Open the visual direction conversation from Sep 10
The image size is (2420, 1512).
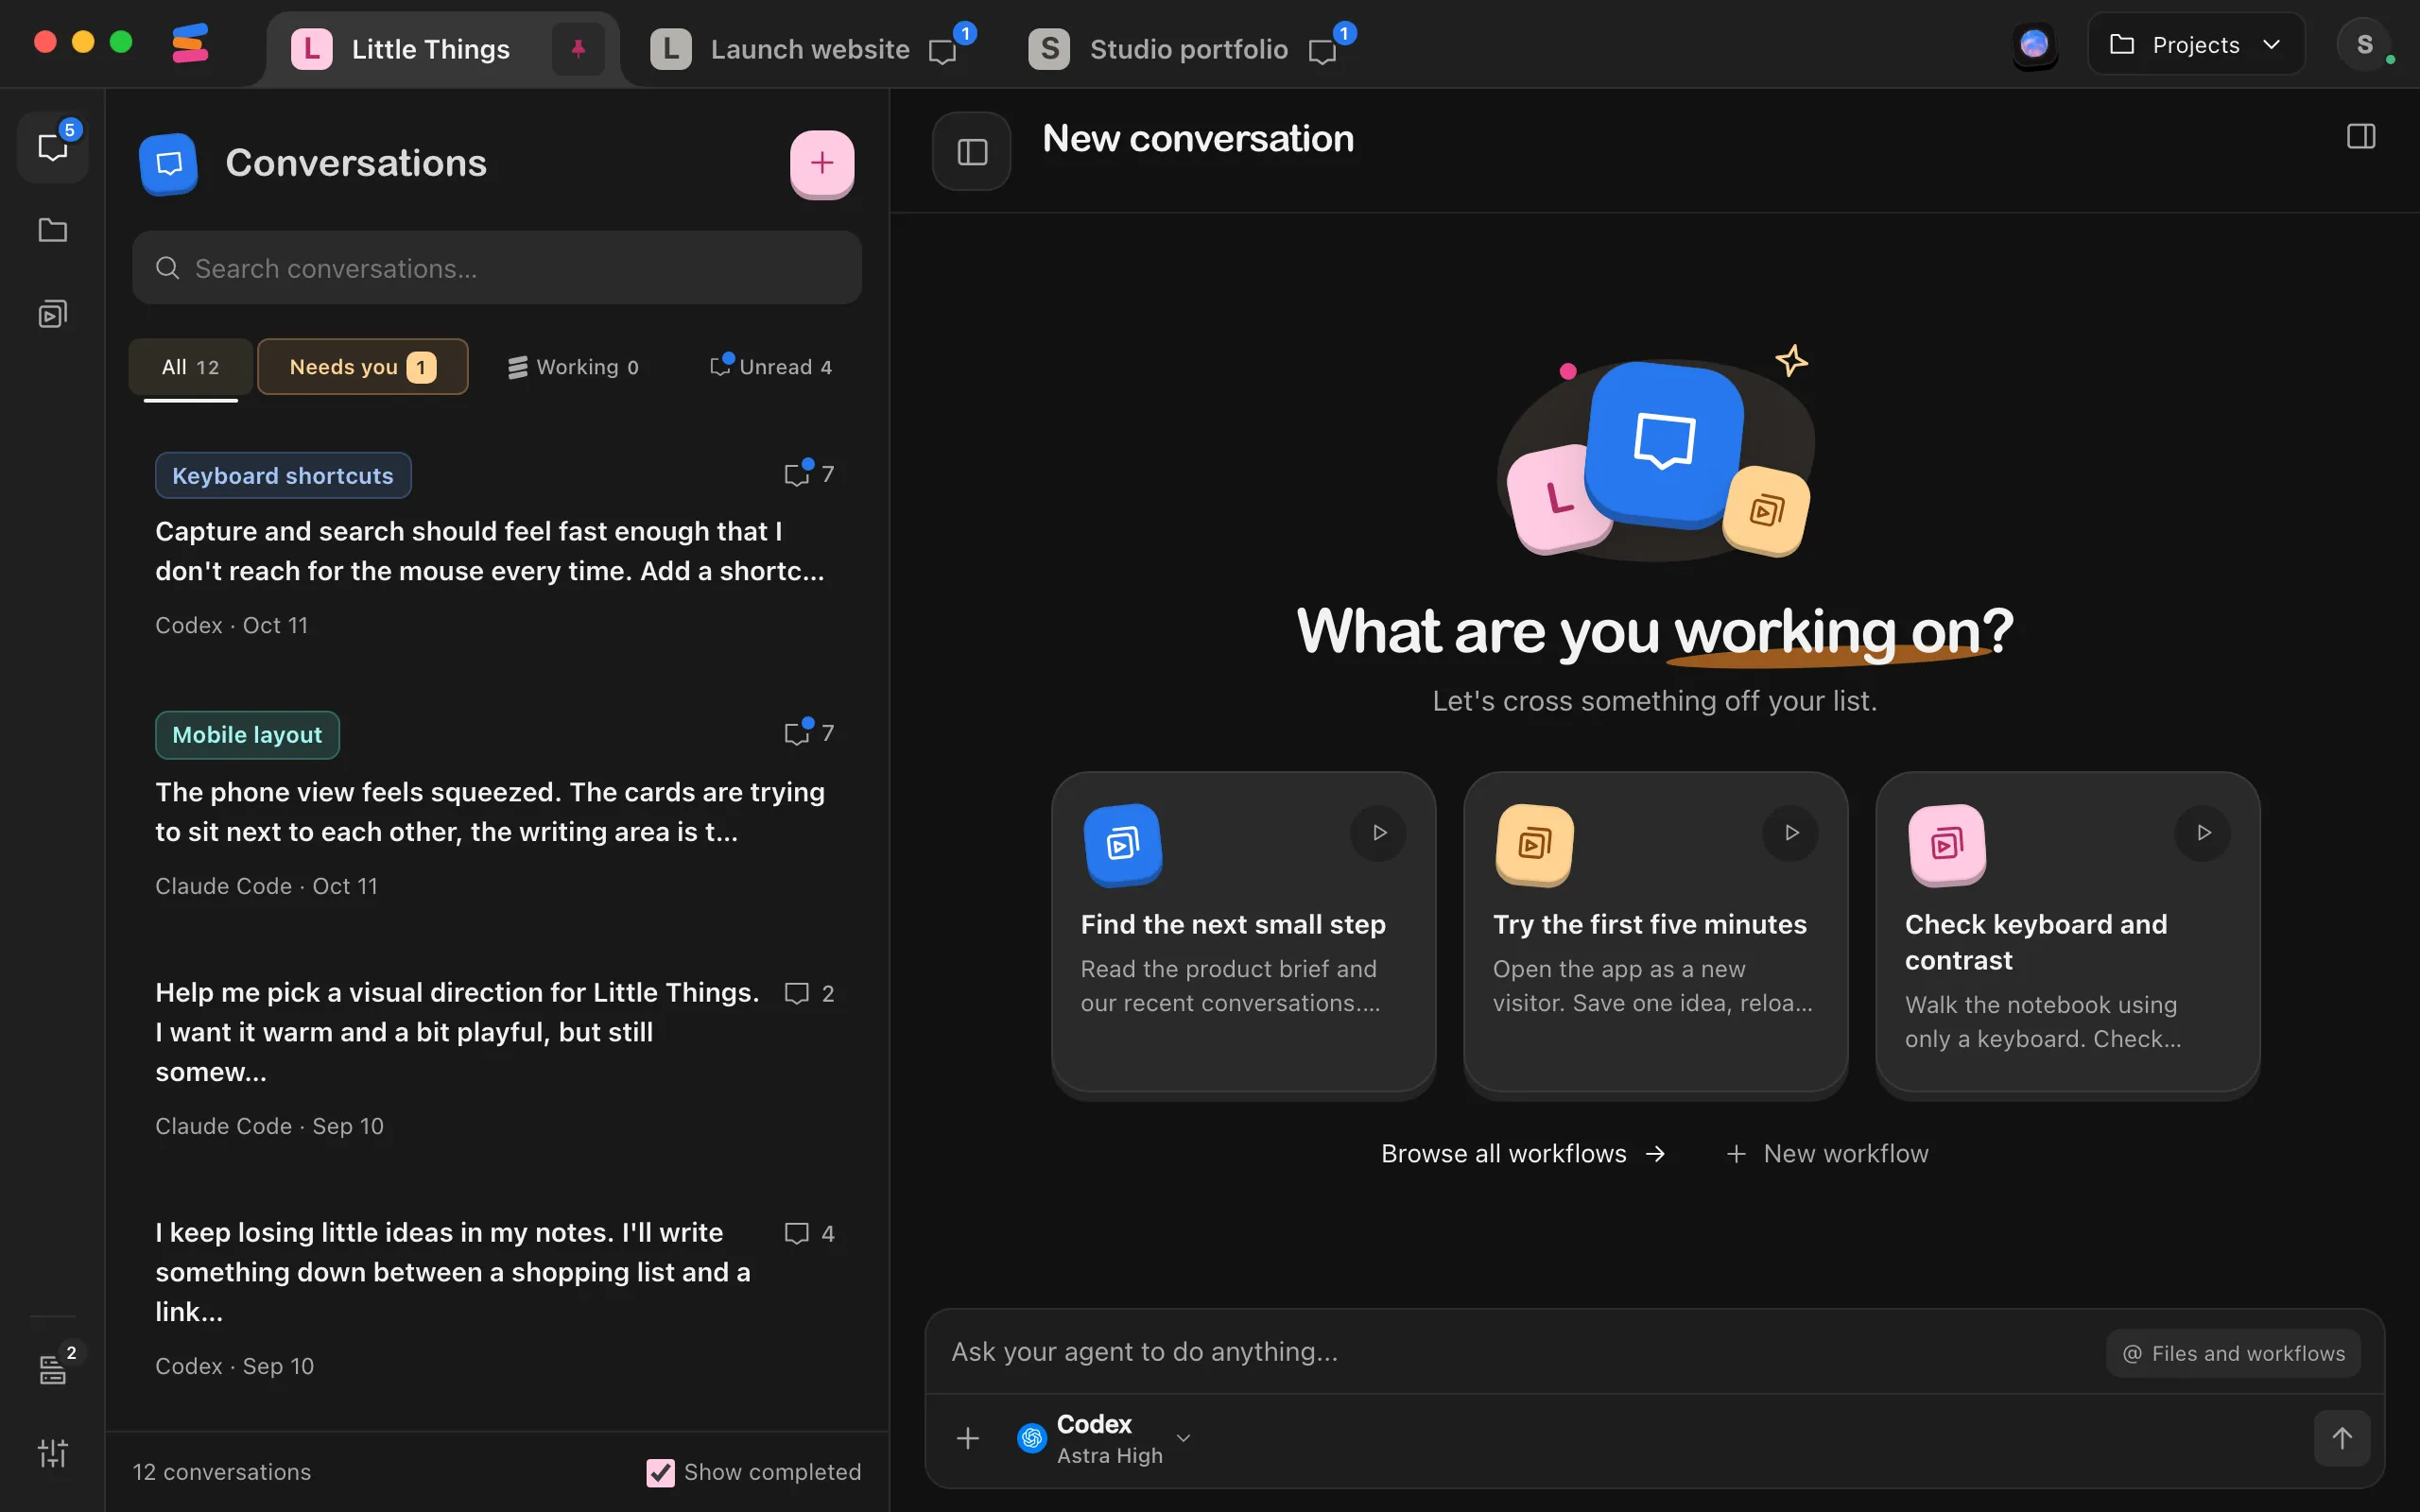(495, 1058)
